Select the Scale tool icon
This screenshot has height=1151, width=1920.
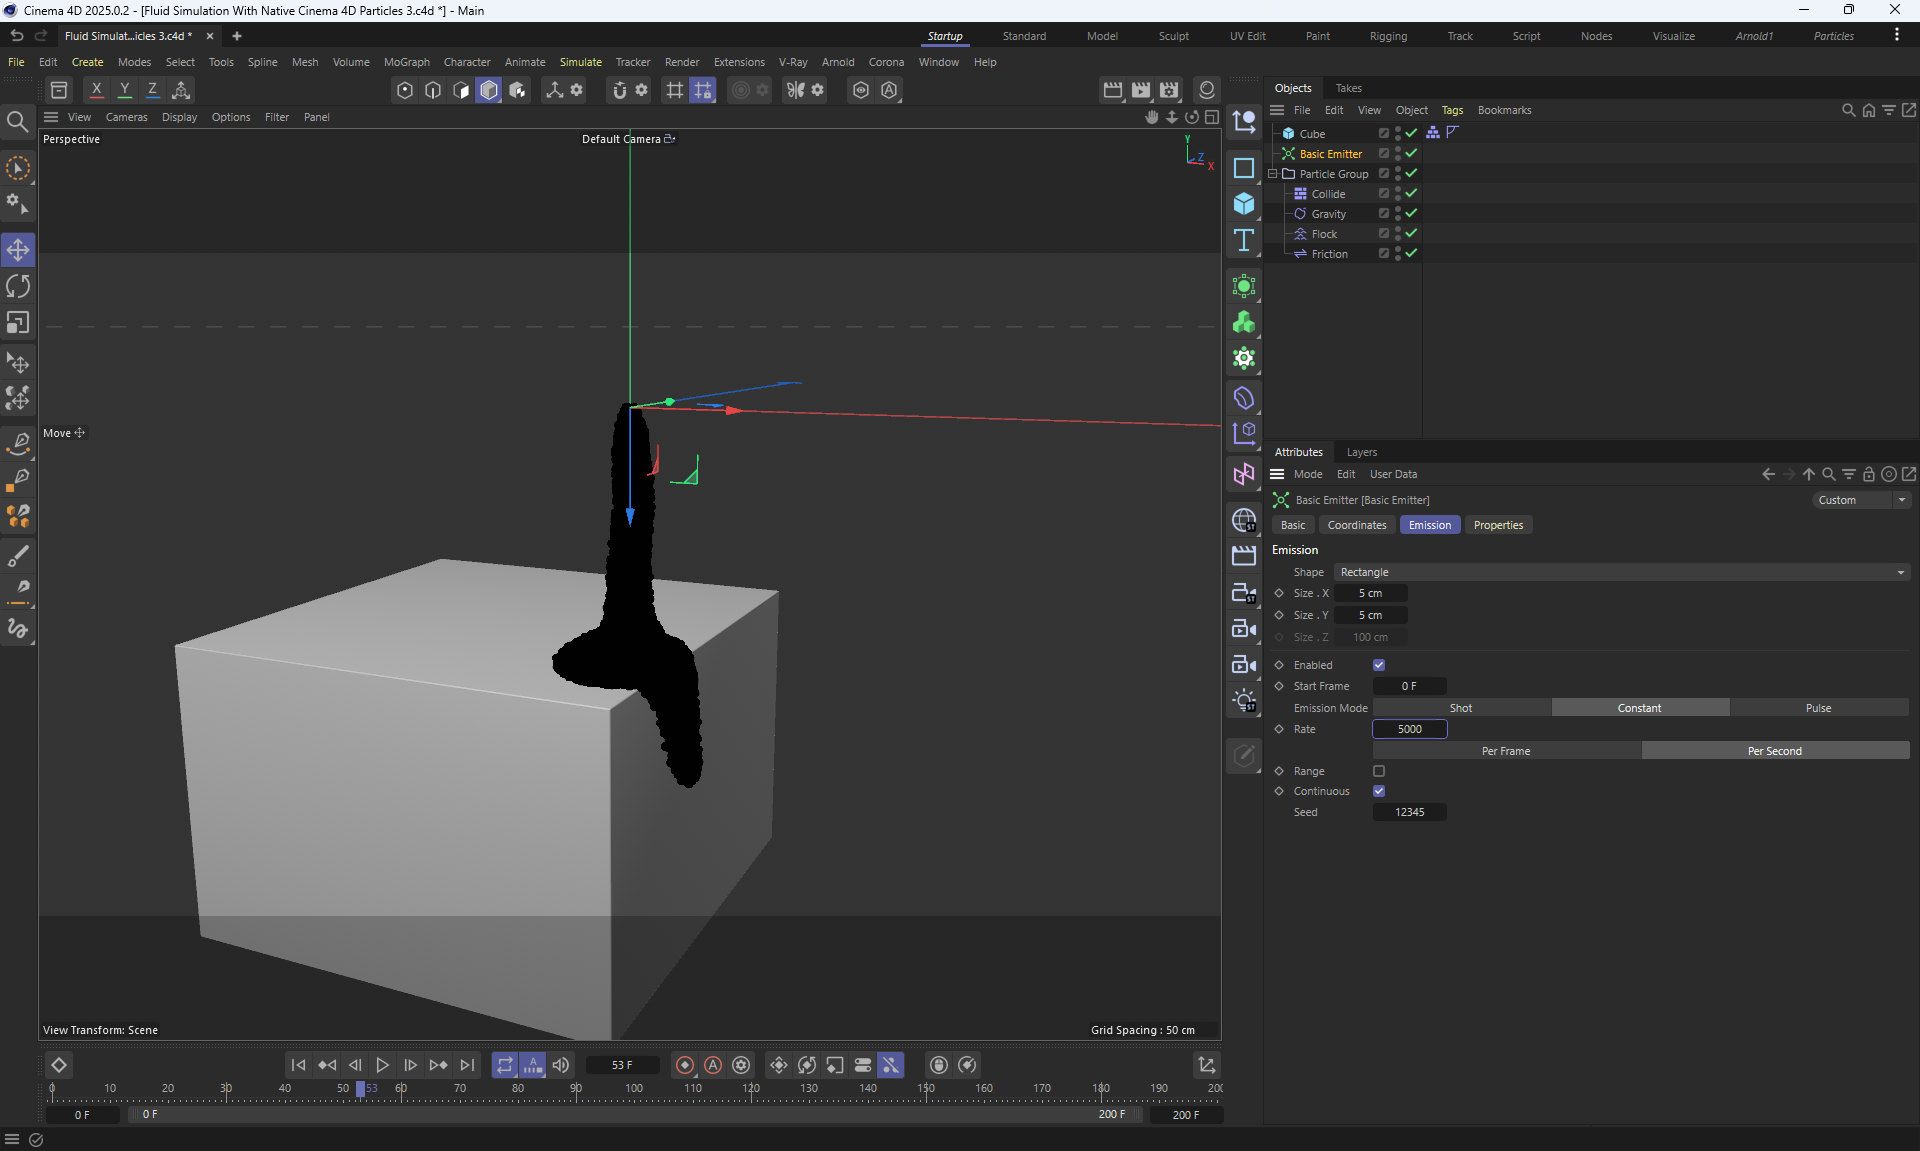pyautogui.click(x=18, y=323)
